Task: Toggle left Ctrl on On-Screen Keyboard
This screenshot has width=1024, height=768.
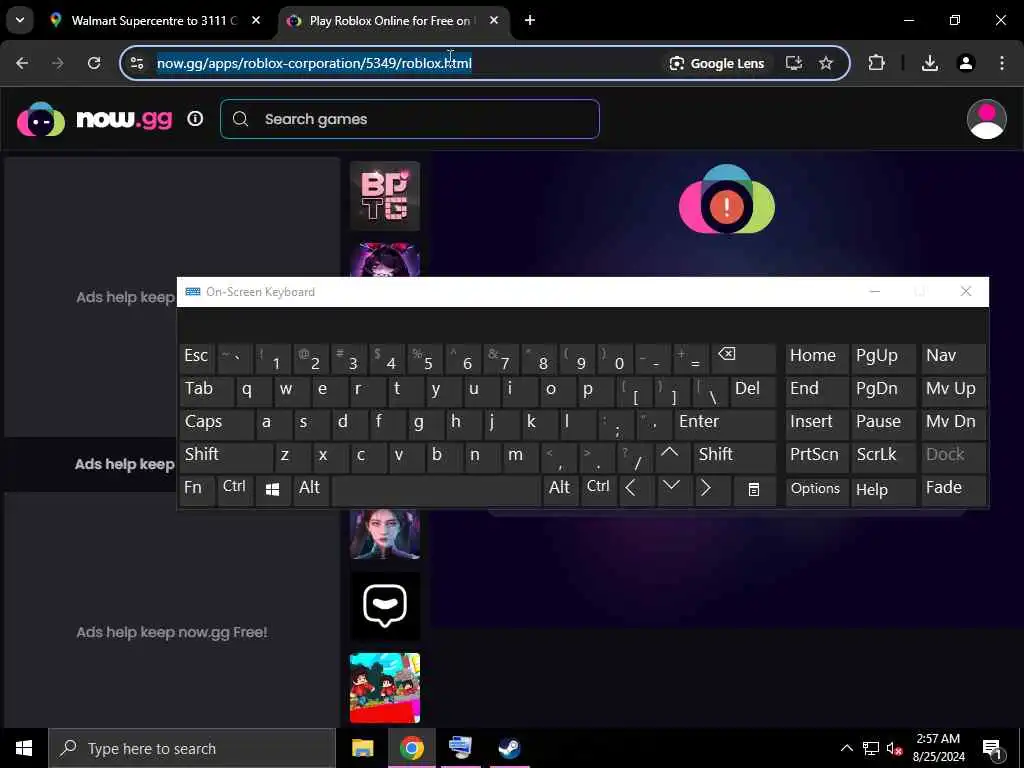Action: tap(234, 489)
